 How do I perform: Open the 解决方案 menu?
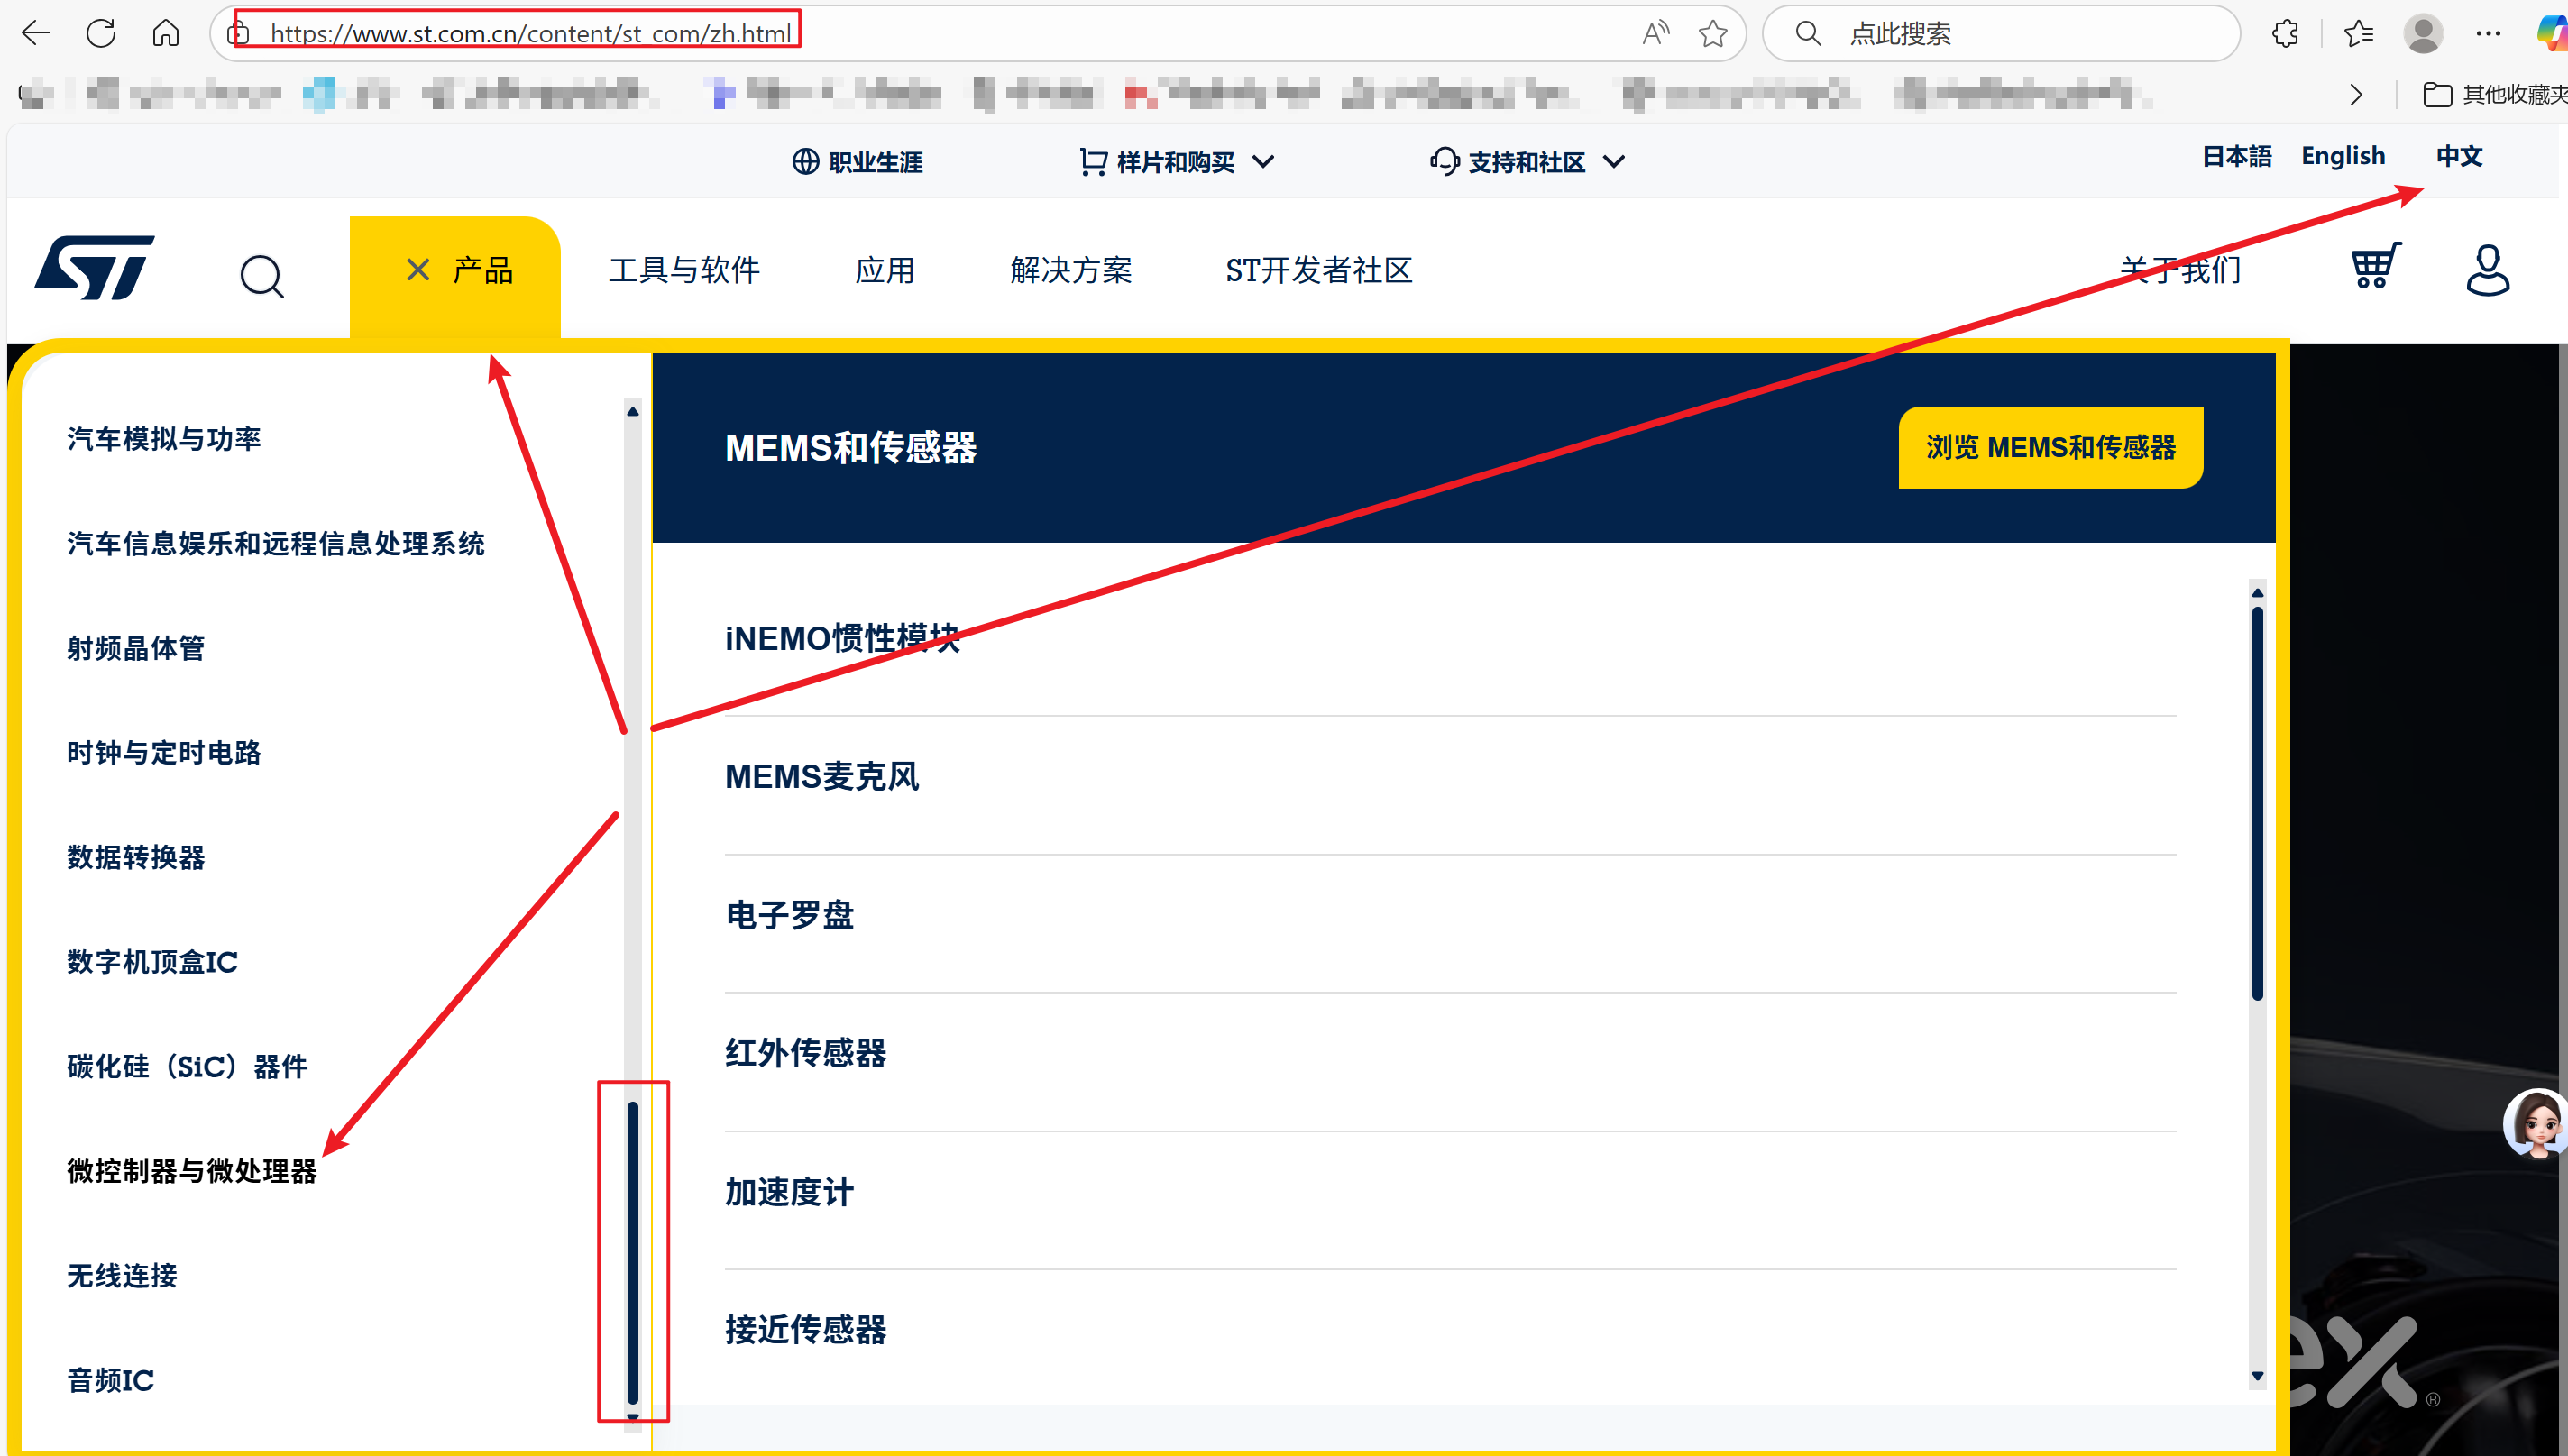pos(1071,270)
